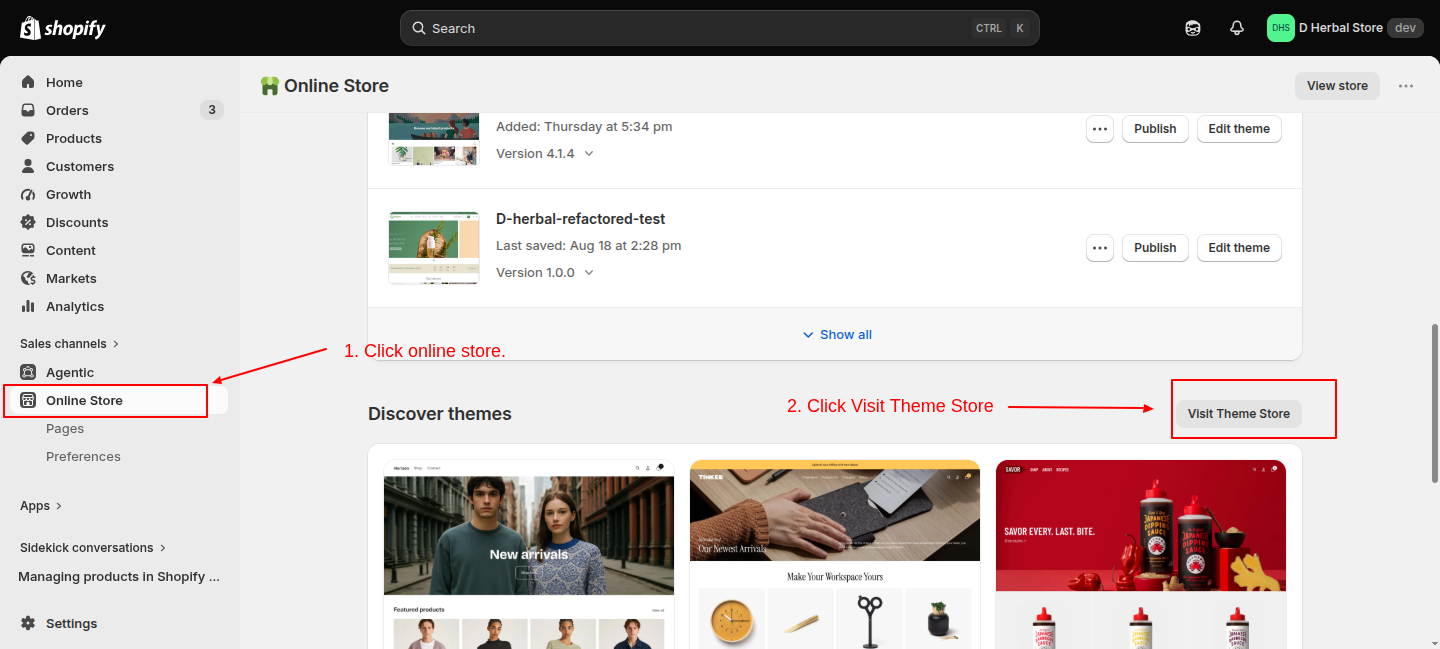Open the Horizon New arrivals theme preview
This screenshot has height=649, width=1440.
point(529,554)
